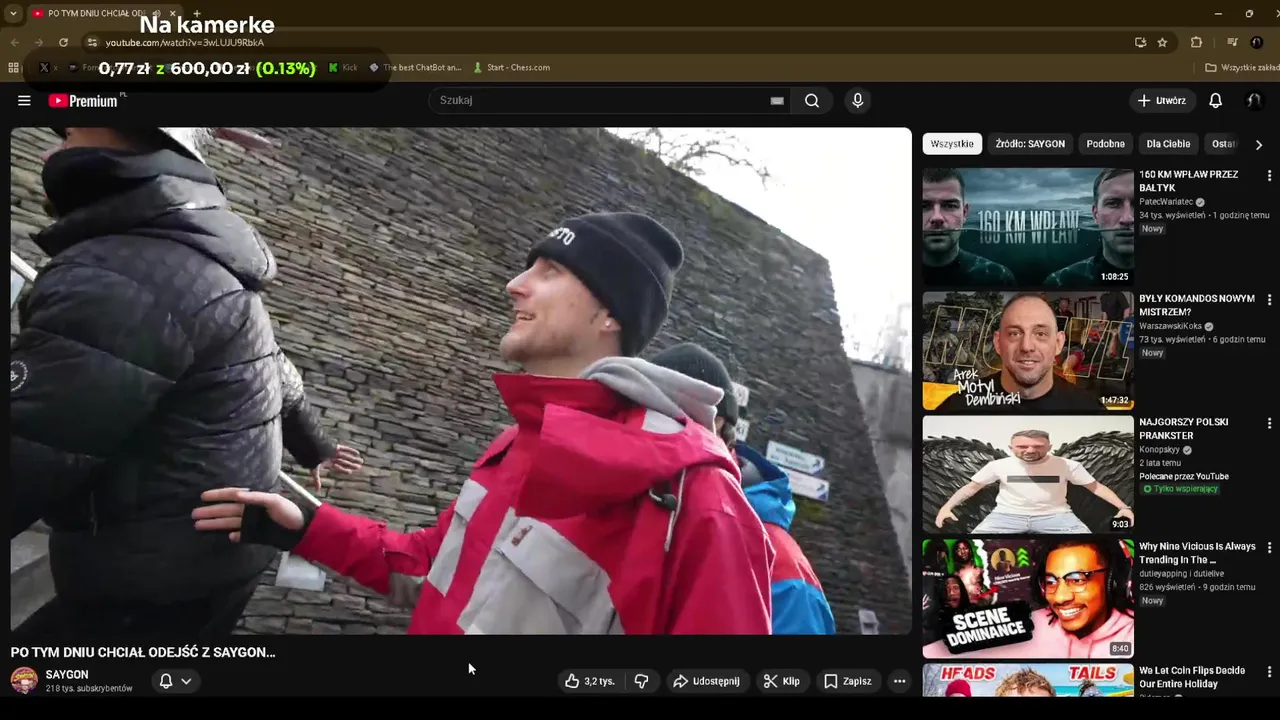Click the Klip clip button
Viewport: 1280px width, 720px height.
[x=781, y=681]
